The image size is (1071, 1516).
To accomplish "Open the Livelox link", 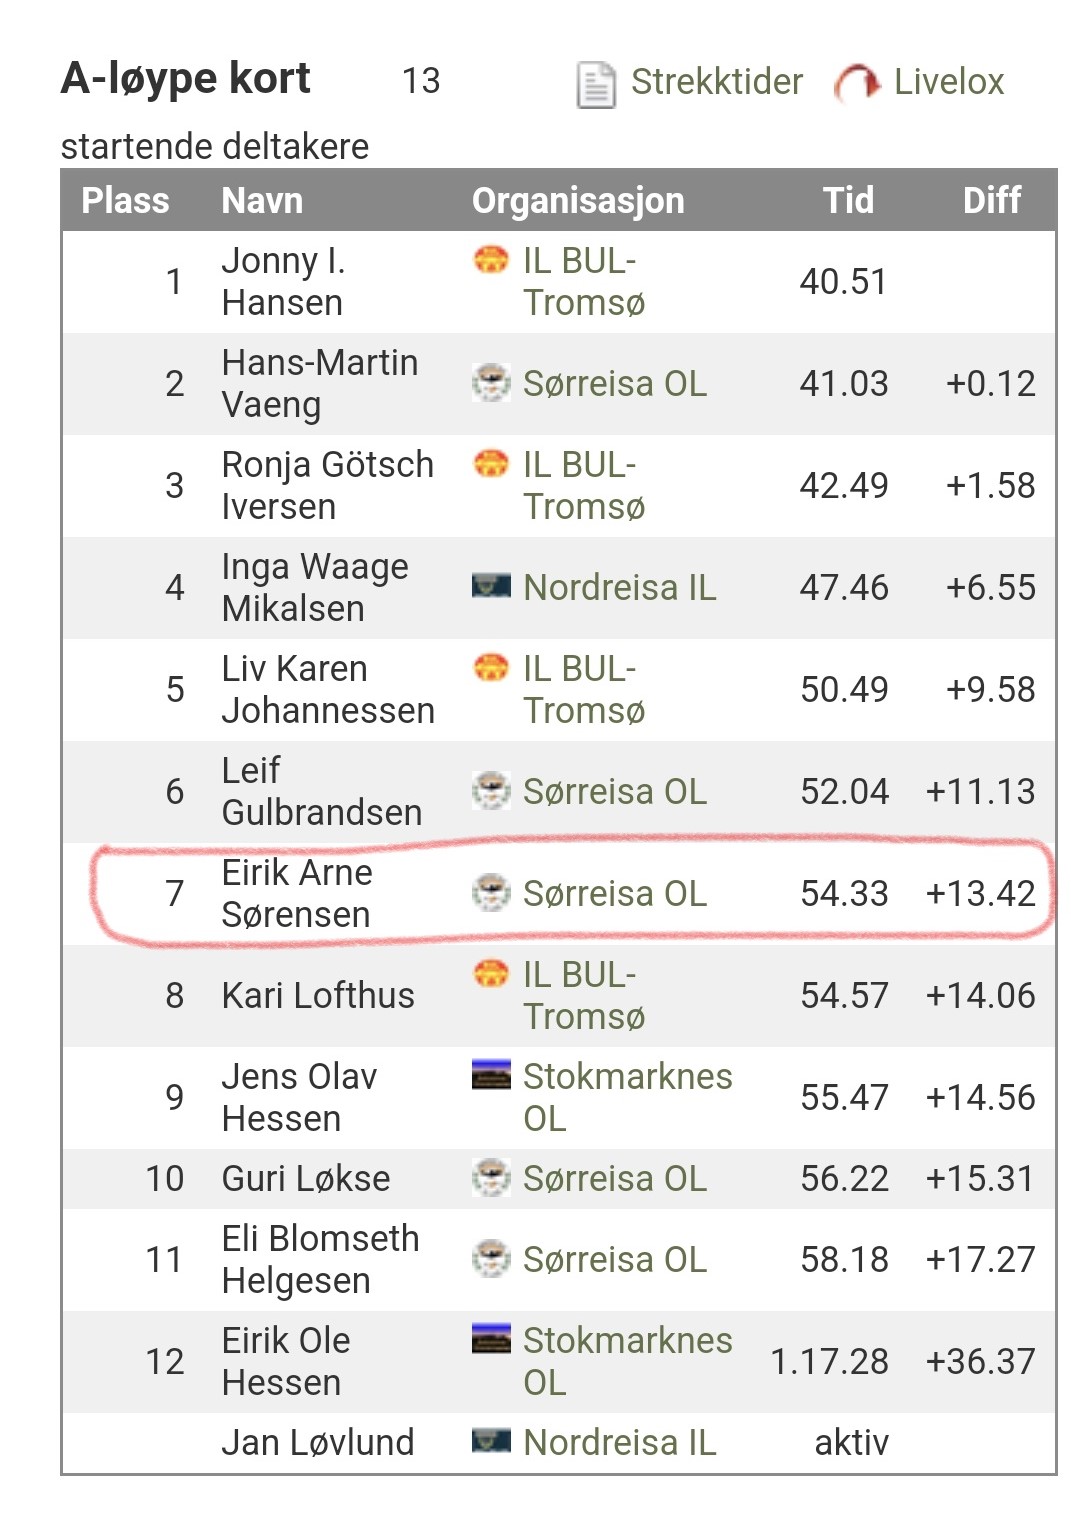I will [x=949, y=82].
